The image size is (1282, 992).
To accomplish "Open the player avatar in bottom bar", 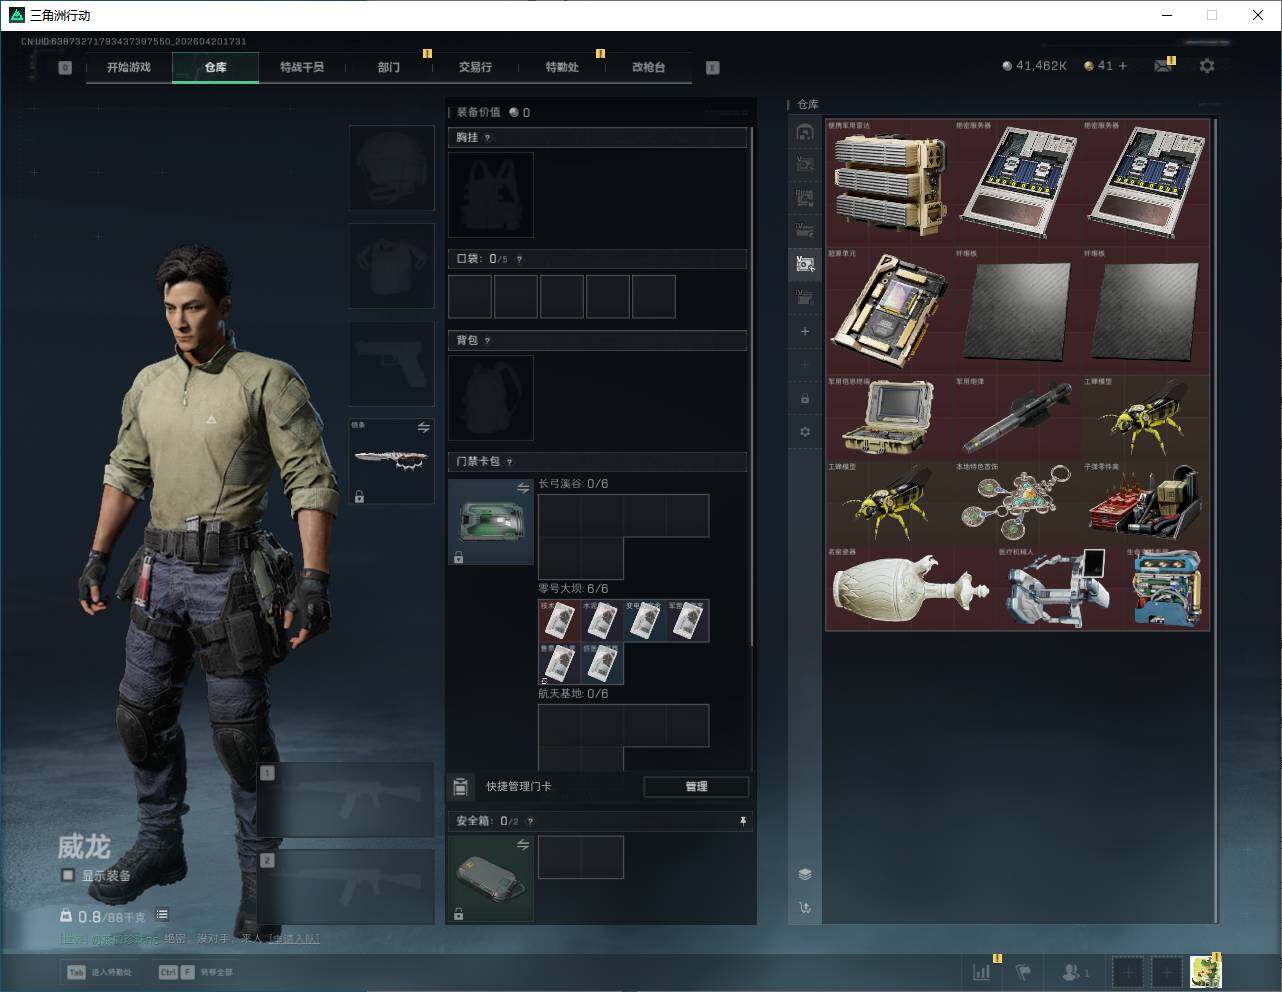I will (x=1205, y=971).
